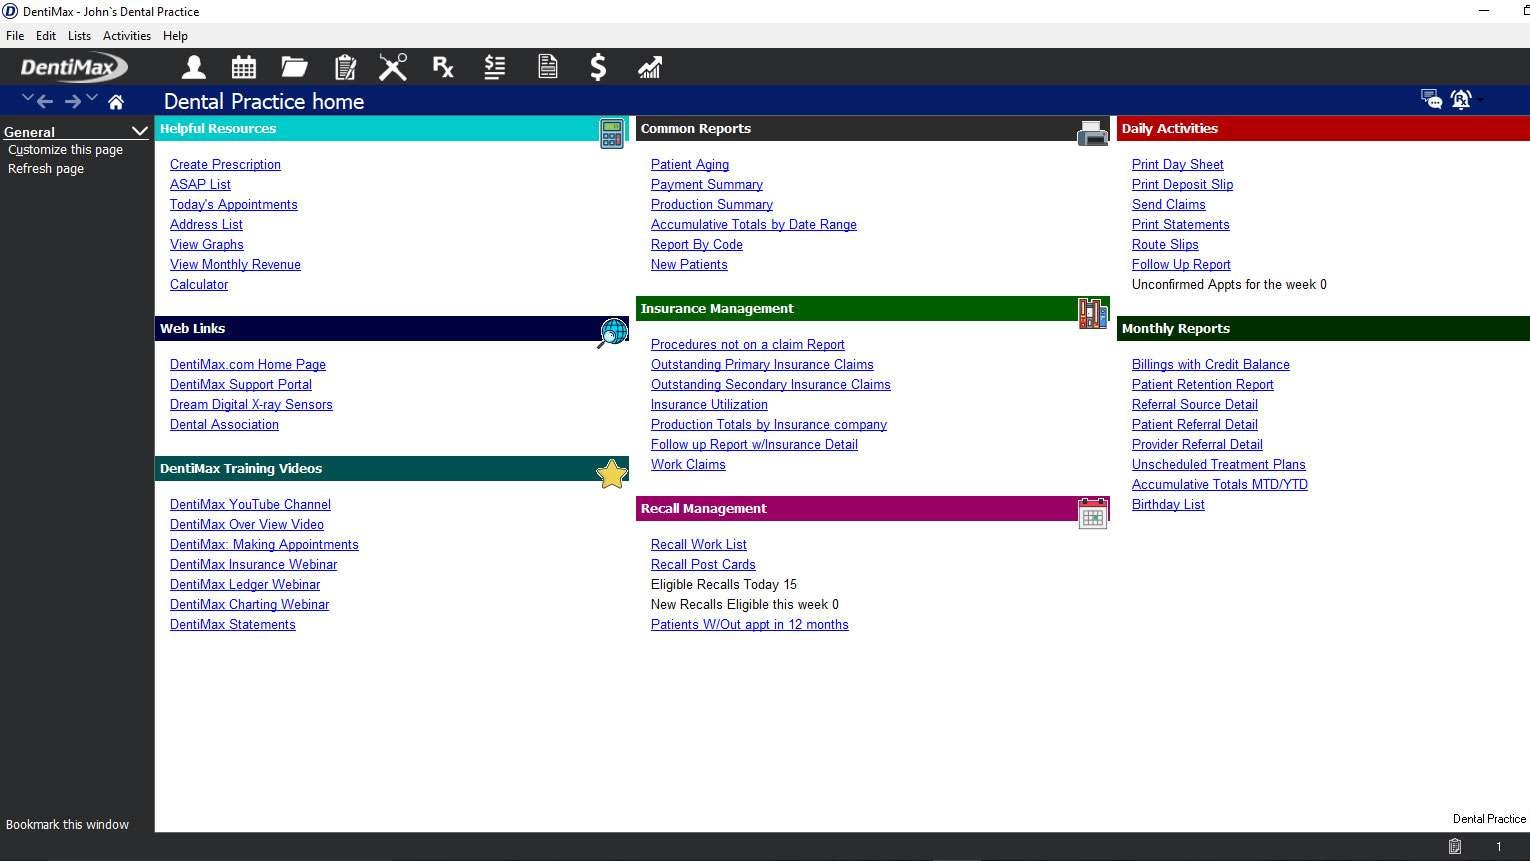Click Bookmark this window
The image size is (1530, 861).
pyautogui.click(x=67, y=825)
